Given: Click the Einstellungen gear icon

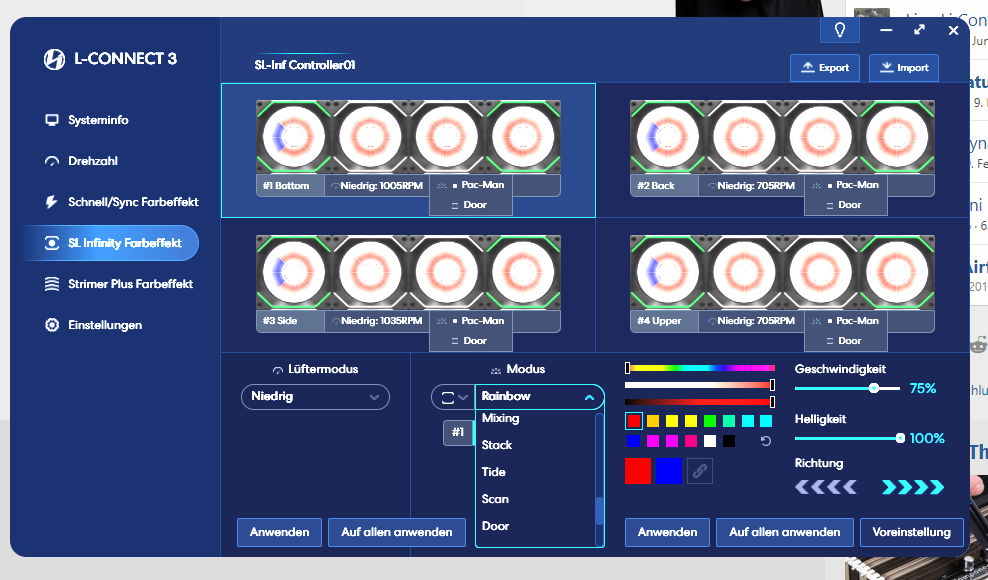Looking at the screenshot, I should point(52,325).
